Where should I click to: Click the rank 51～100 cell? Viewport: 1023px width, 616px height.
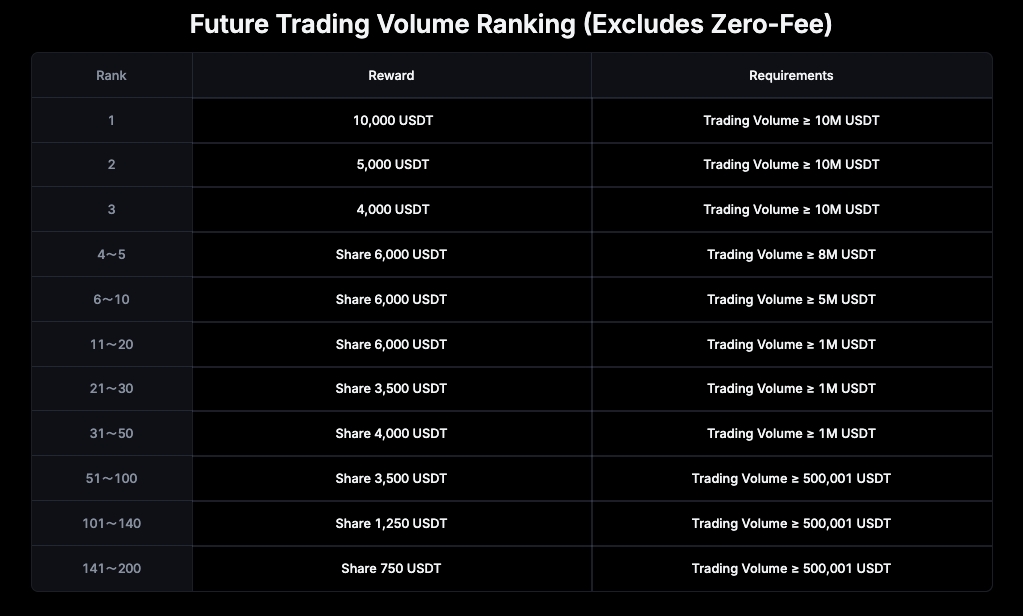[x=111, y=478]
